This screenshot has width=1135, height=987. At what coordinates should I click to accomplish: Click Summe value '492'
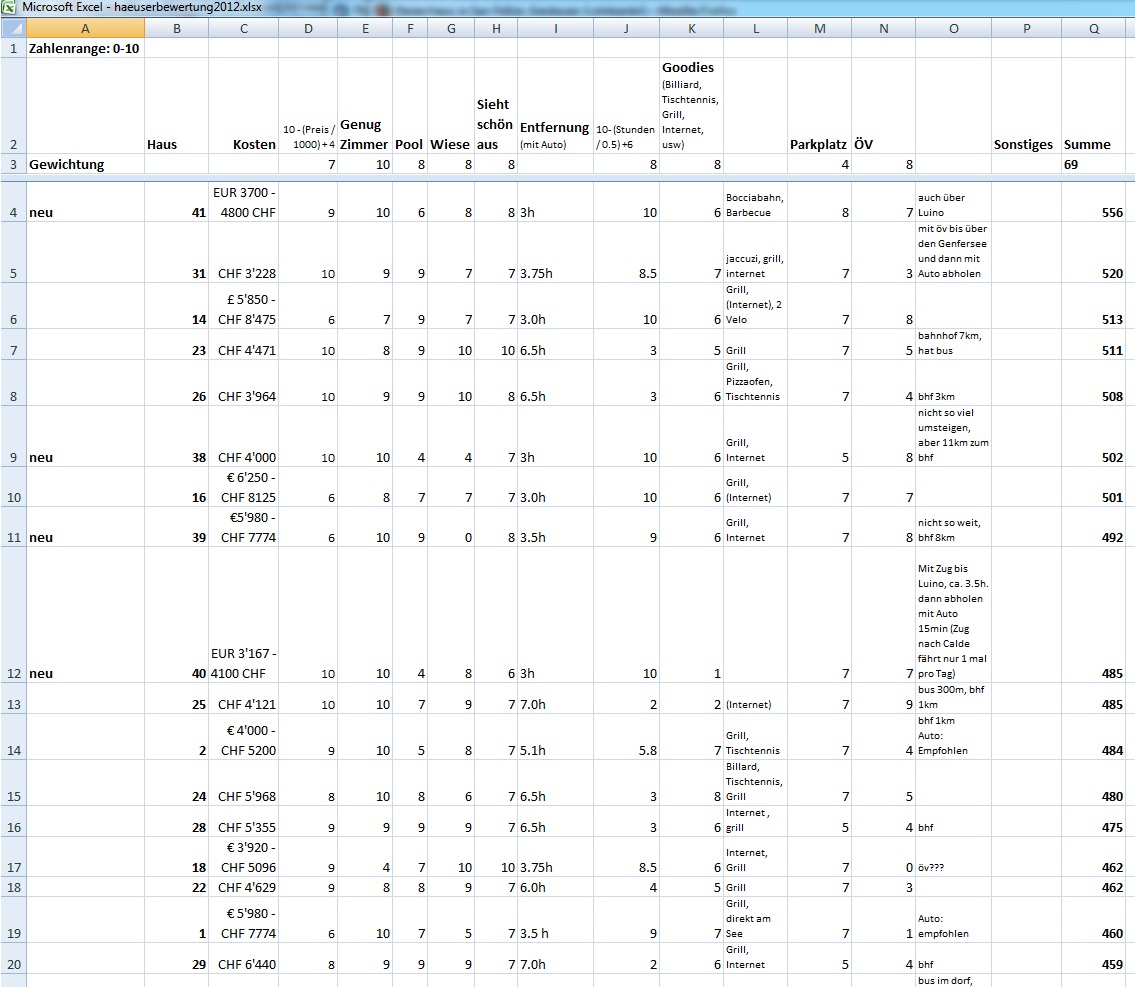pos(1093,526)
